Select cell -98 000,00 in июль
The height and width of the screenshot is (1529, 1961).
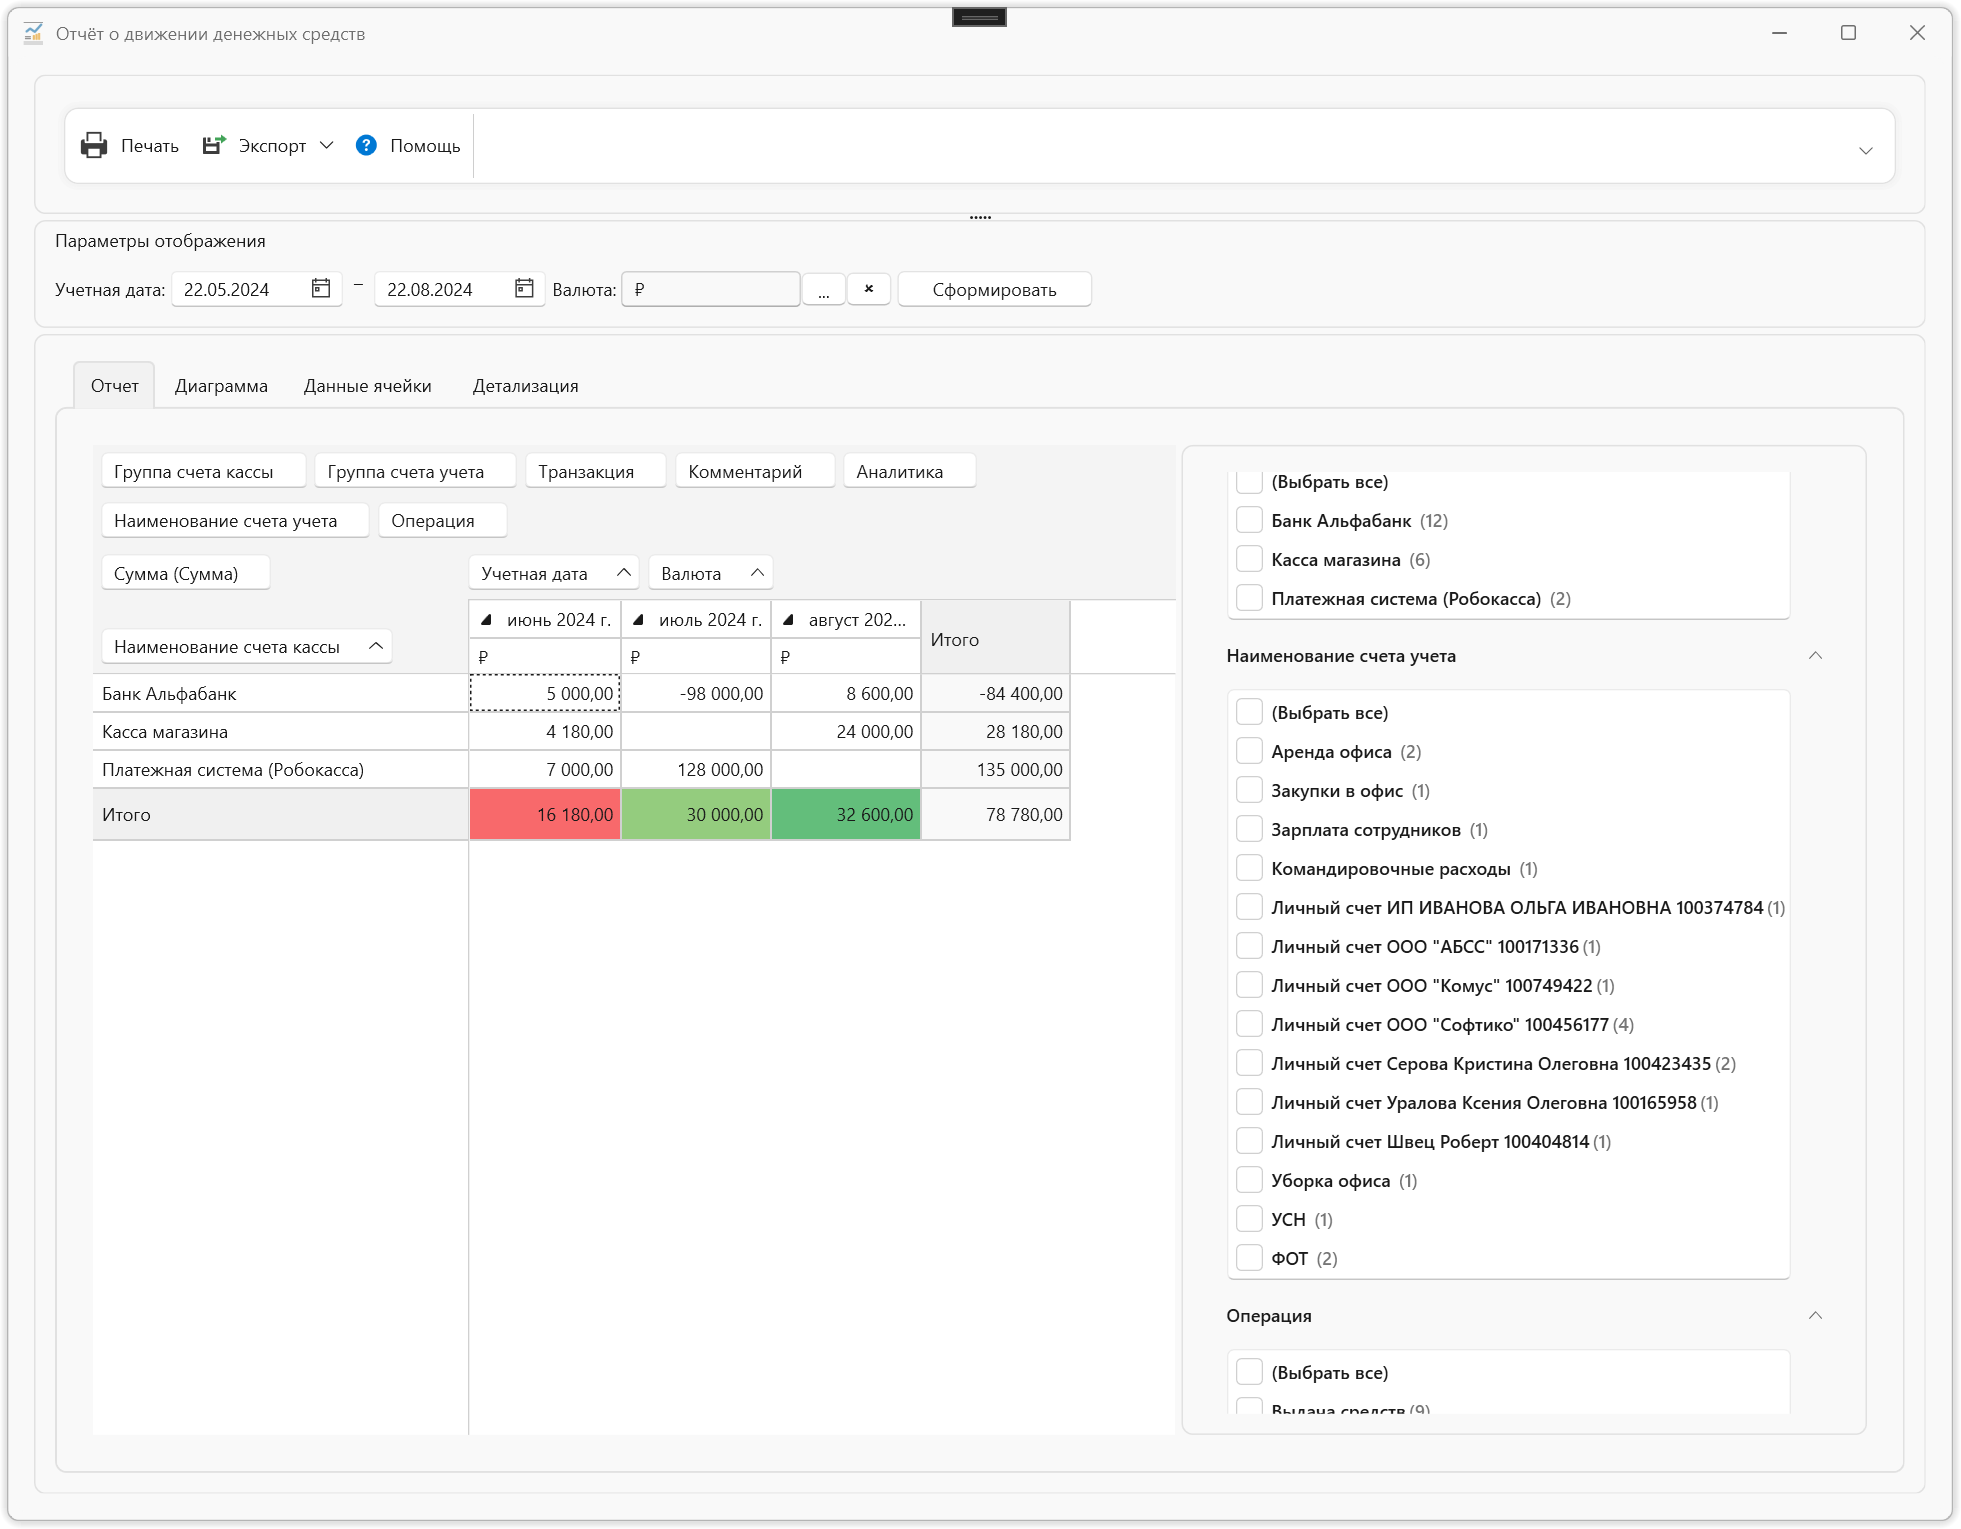(x=696, y=693)
